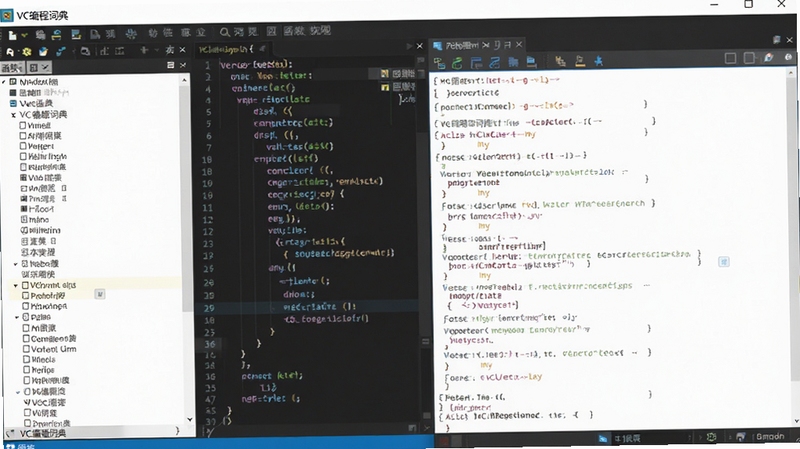Tick the Vatent Urm checkbox
Viewport: 800px width, 449px height.
pyautogui.click(x=27, y=349)
